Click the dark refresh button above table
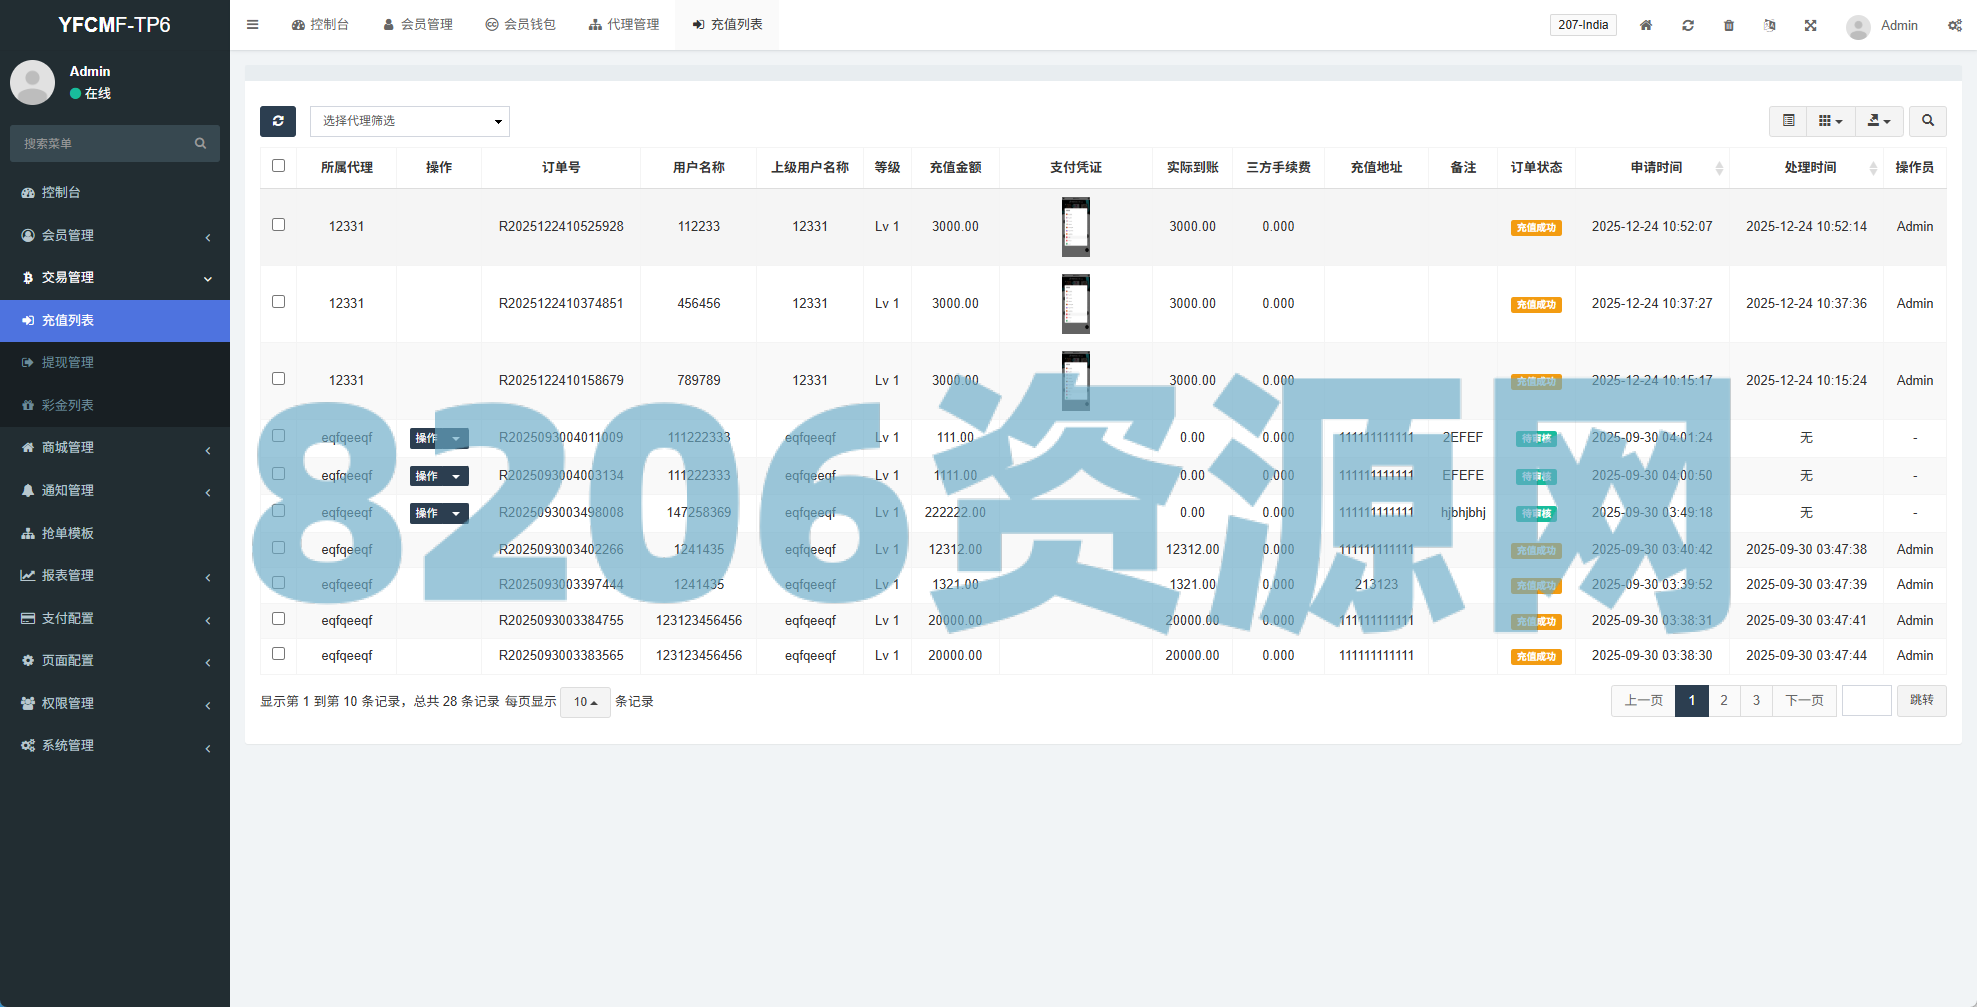 coord(278,121)
